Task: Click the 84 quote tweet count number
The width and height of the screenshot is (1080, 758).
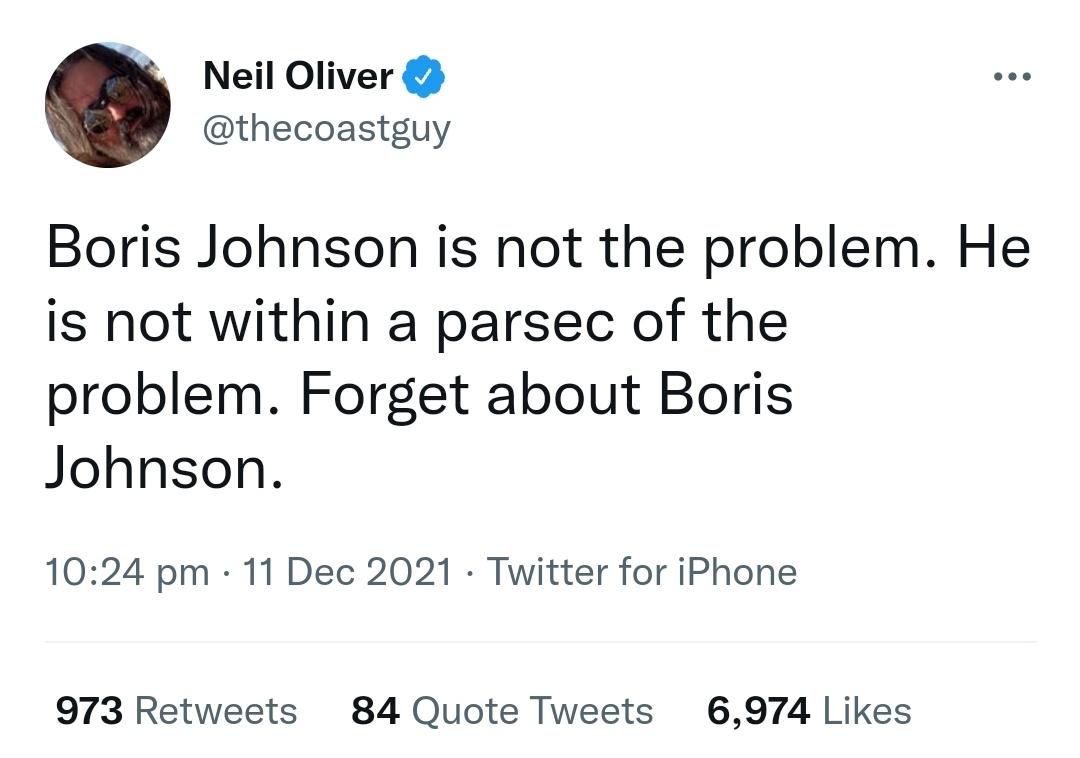Action: [x=376, y=711]
